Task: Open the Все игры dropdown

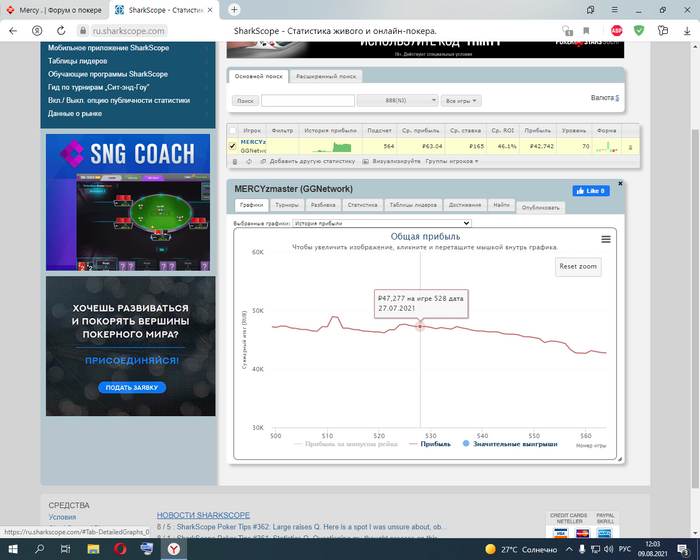Action: (x=461, y=101)
